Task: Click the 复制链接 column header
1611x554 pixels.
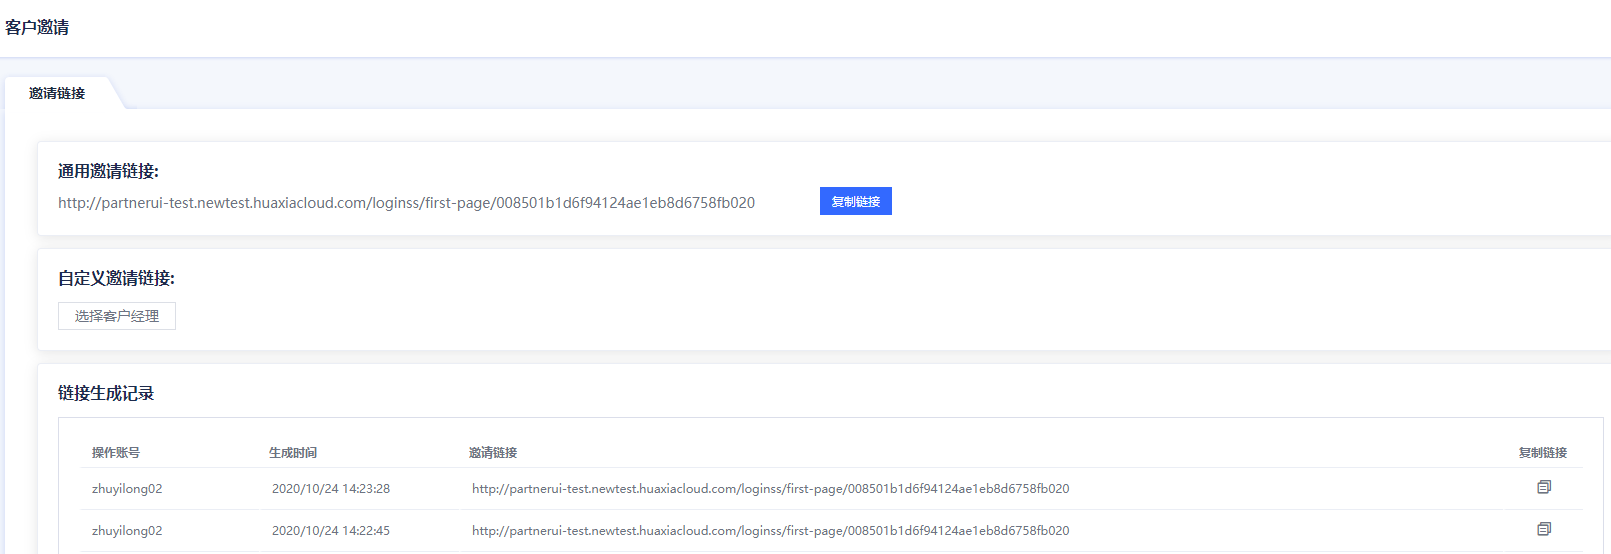Action: tap(1542, 453)
